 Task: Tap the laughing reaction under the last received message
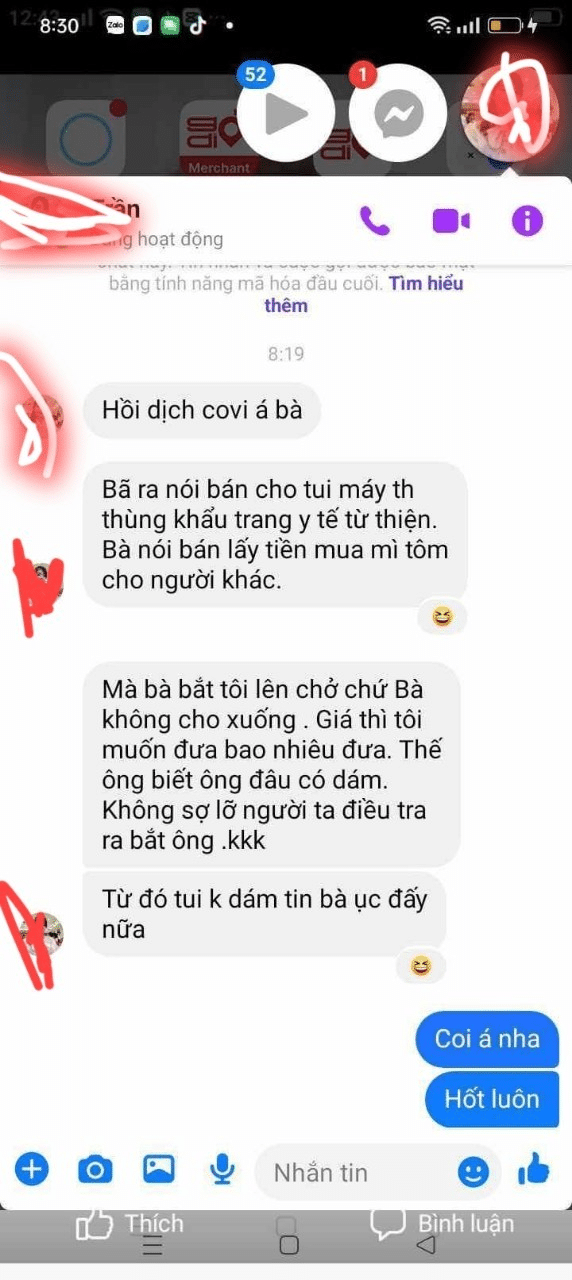420,966
